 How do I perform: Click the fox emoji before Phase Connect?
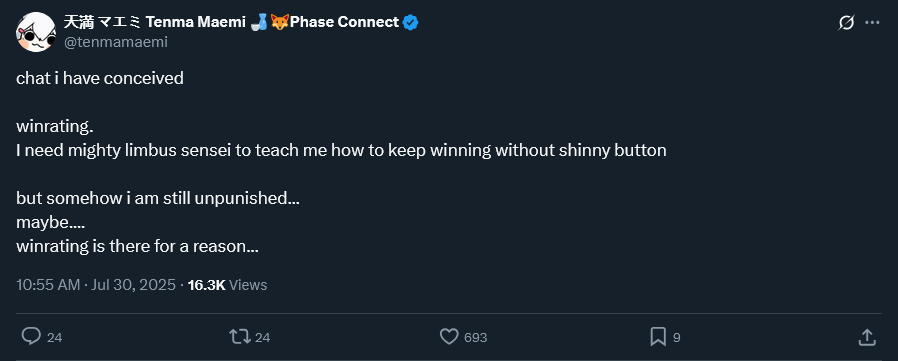(279, 23)
